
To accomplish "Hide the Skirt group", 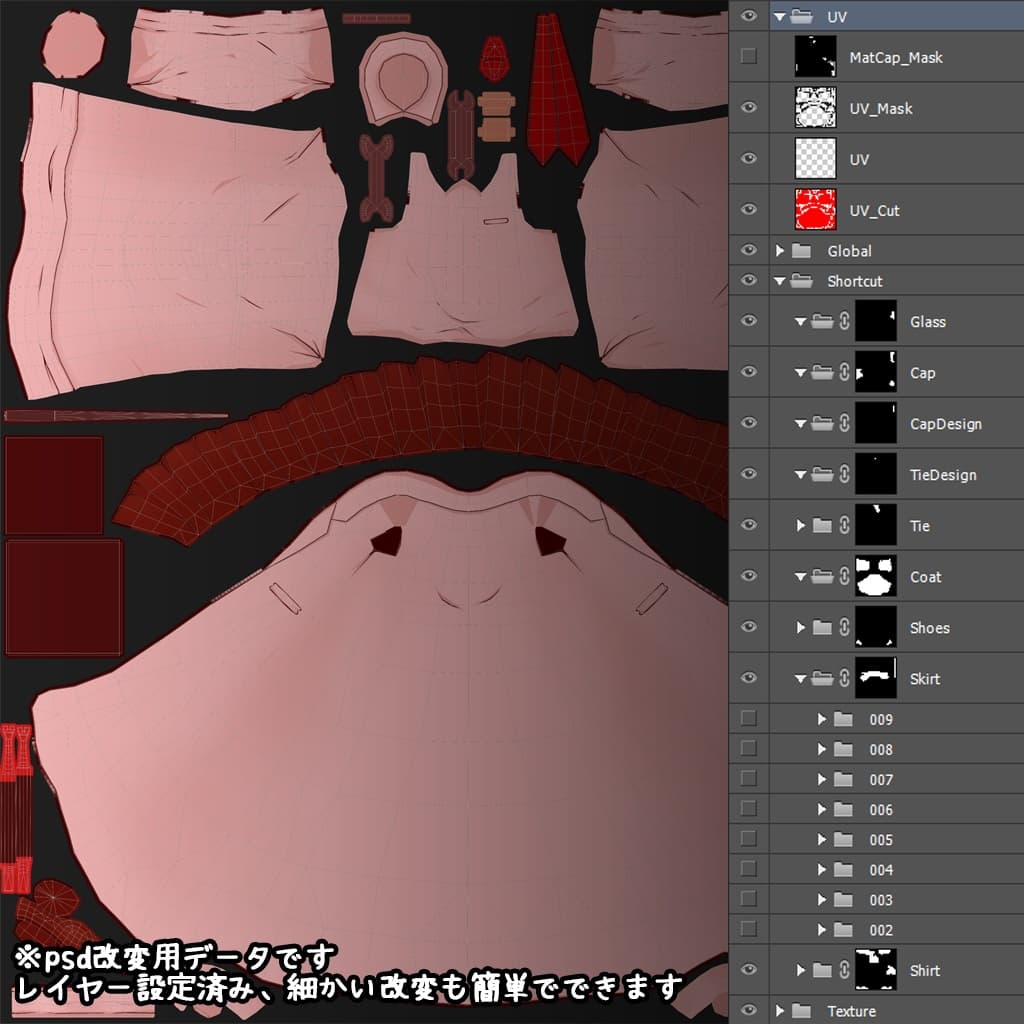I will click(748, 678).
